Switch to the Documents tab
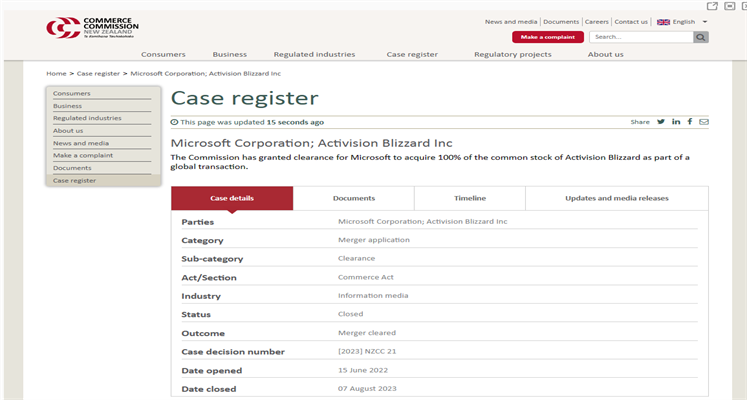The height and width of the screenshot is (400, 747). point(354,198)
